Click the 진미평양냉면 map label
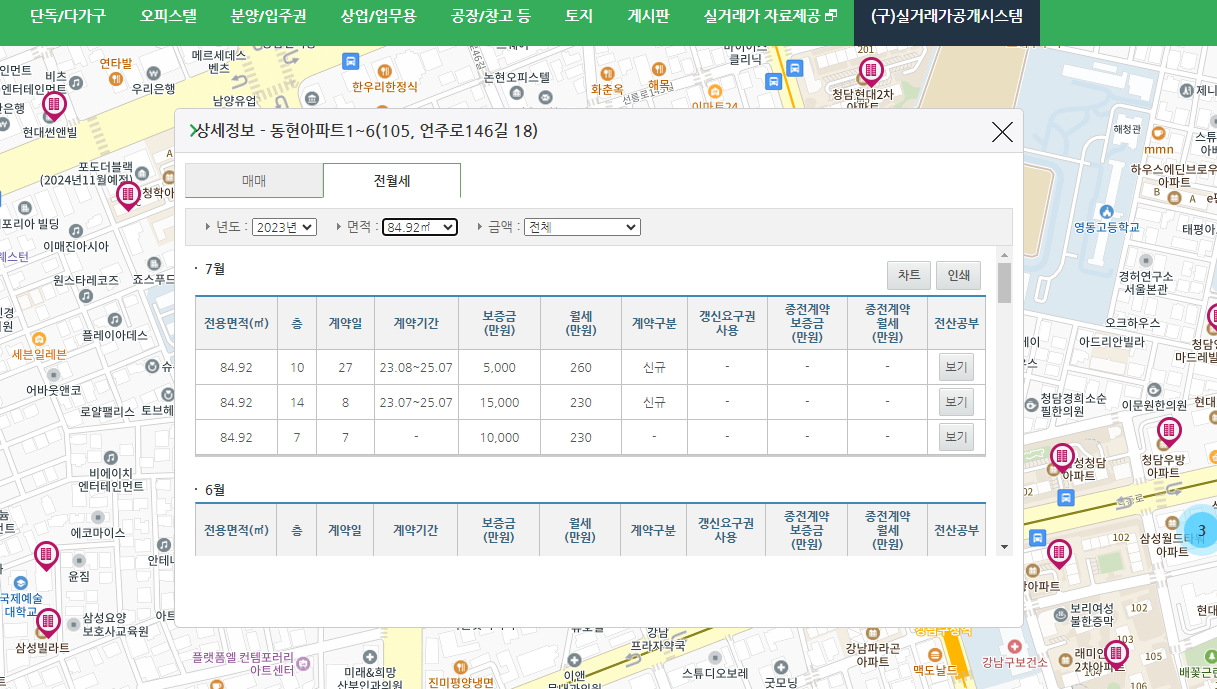Viewport: 1217px width, 689px height. 461,682
